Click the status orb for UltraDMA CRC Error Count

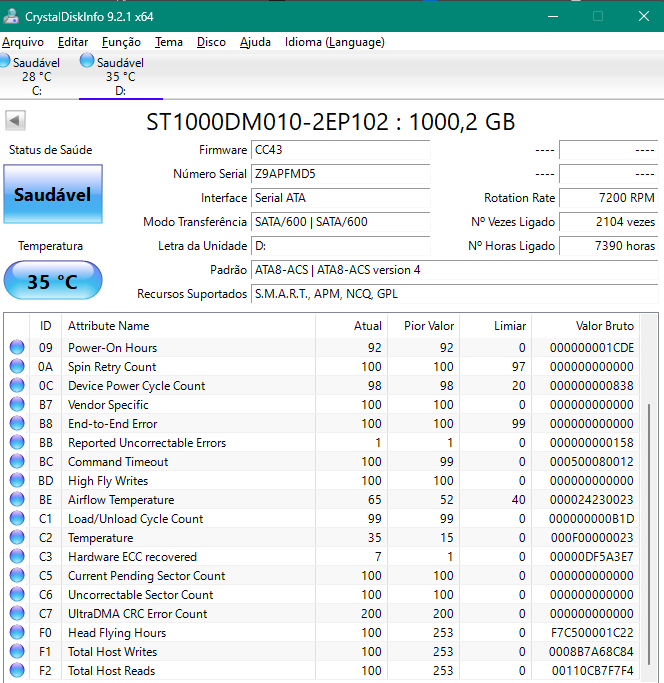(x=17, y=613)
